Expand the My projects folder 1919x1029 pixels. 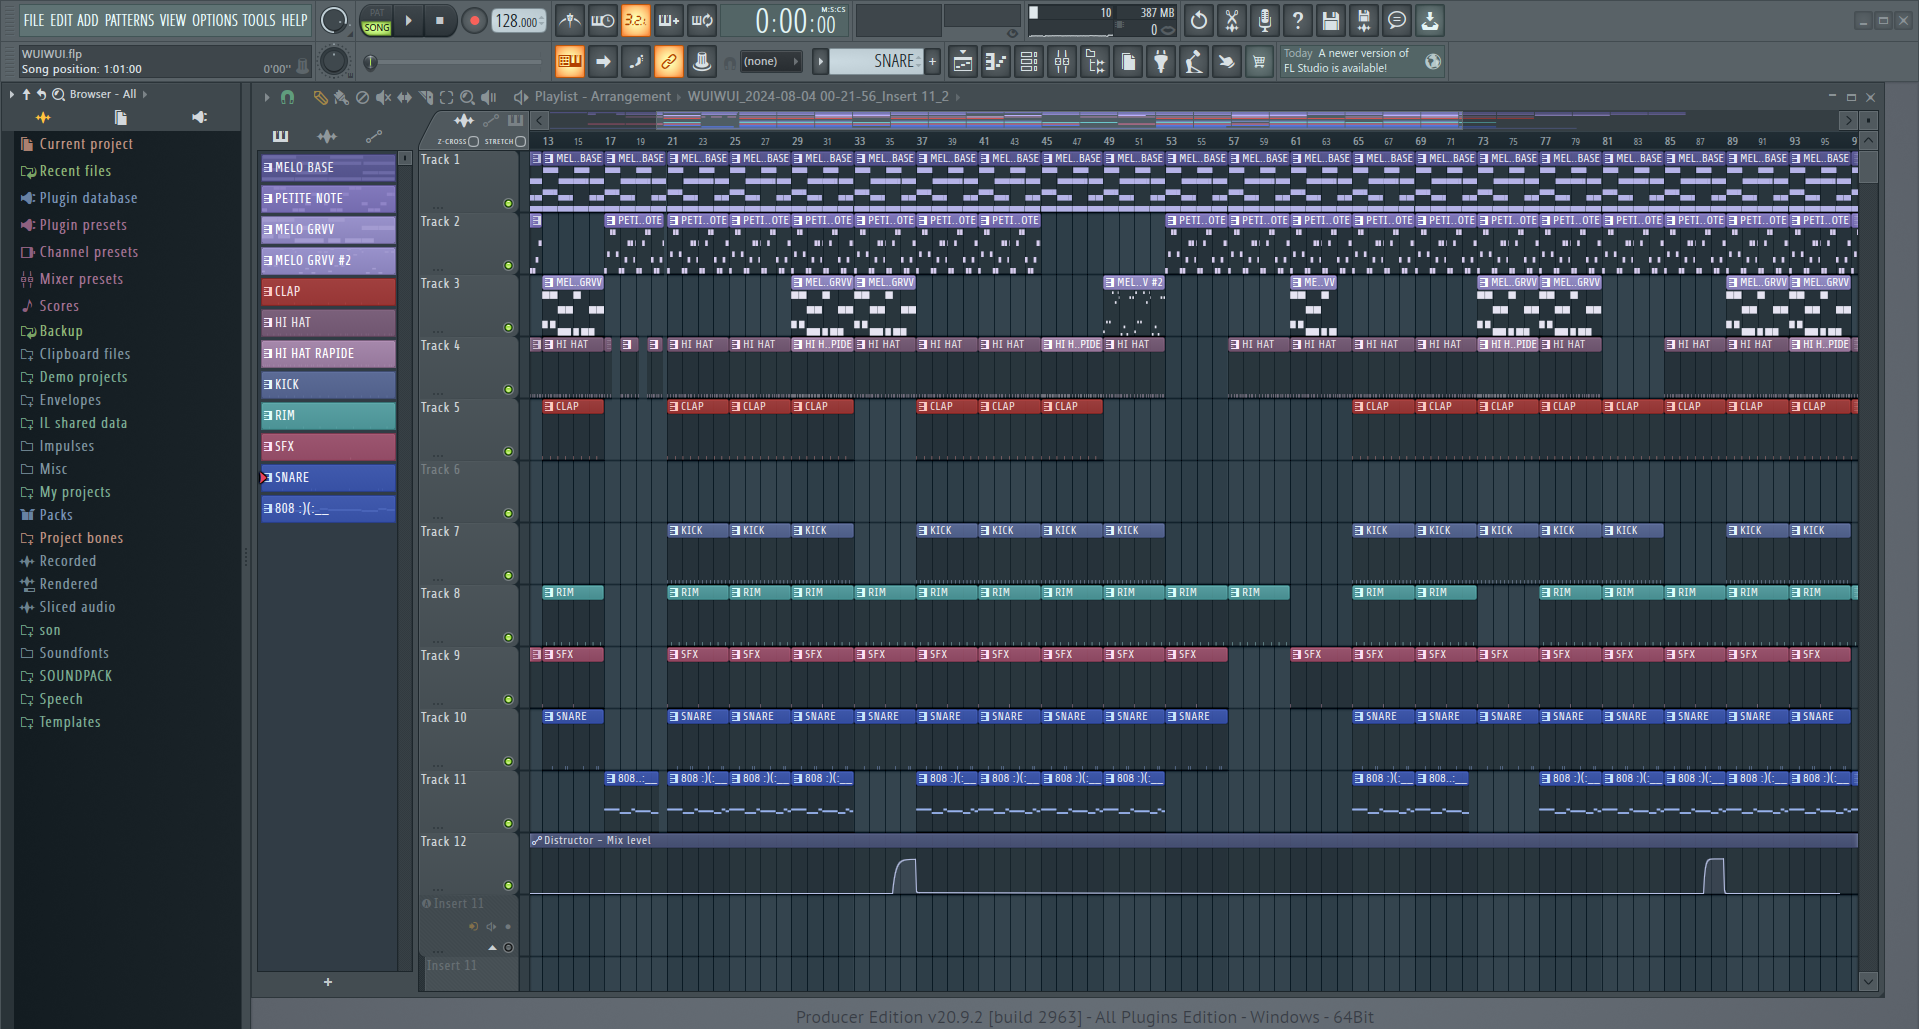pyautogui.click(x=75, y=492)
